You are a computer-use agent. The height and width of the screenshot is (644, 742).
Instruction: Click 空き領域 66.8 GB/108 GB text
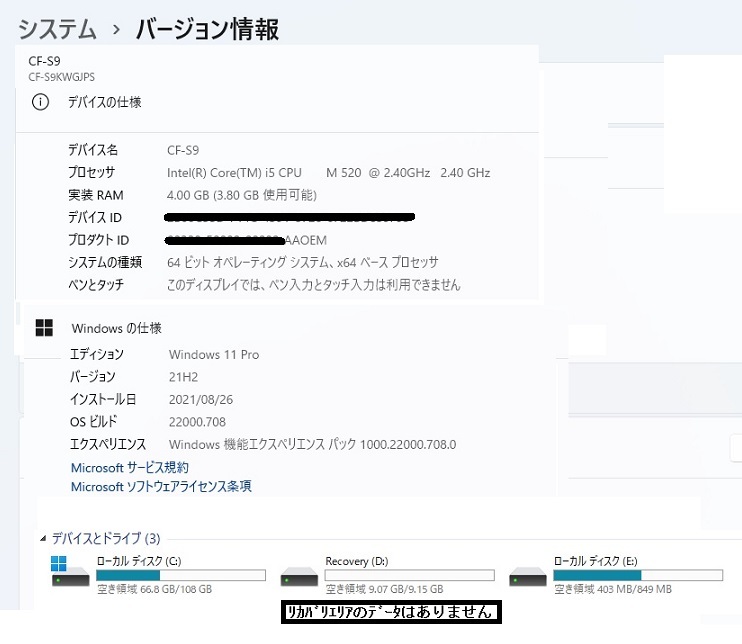point(155,589)
